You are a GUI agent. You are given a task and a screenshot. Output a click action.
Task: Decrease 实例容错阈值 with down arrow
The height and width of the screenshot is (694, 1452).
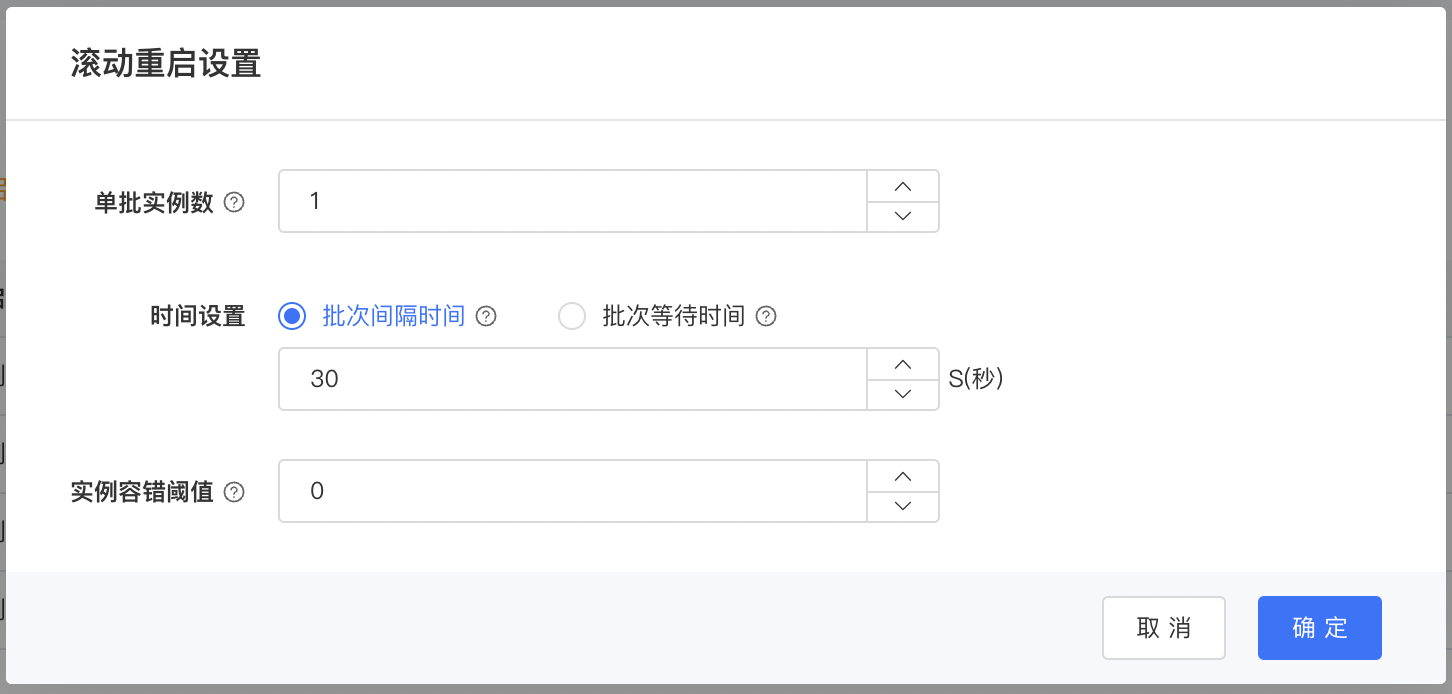click(903, 506)
